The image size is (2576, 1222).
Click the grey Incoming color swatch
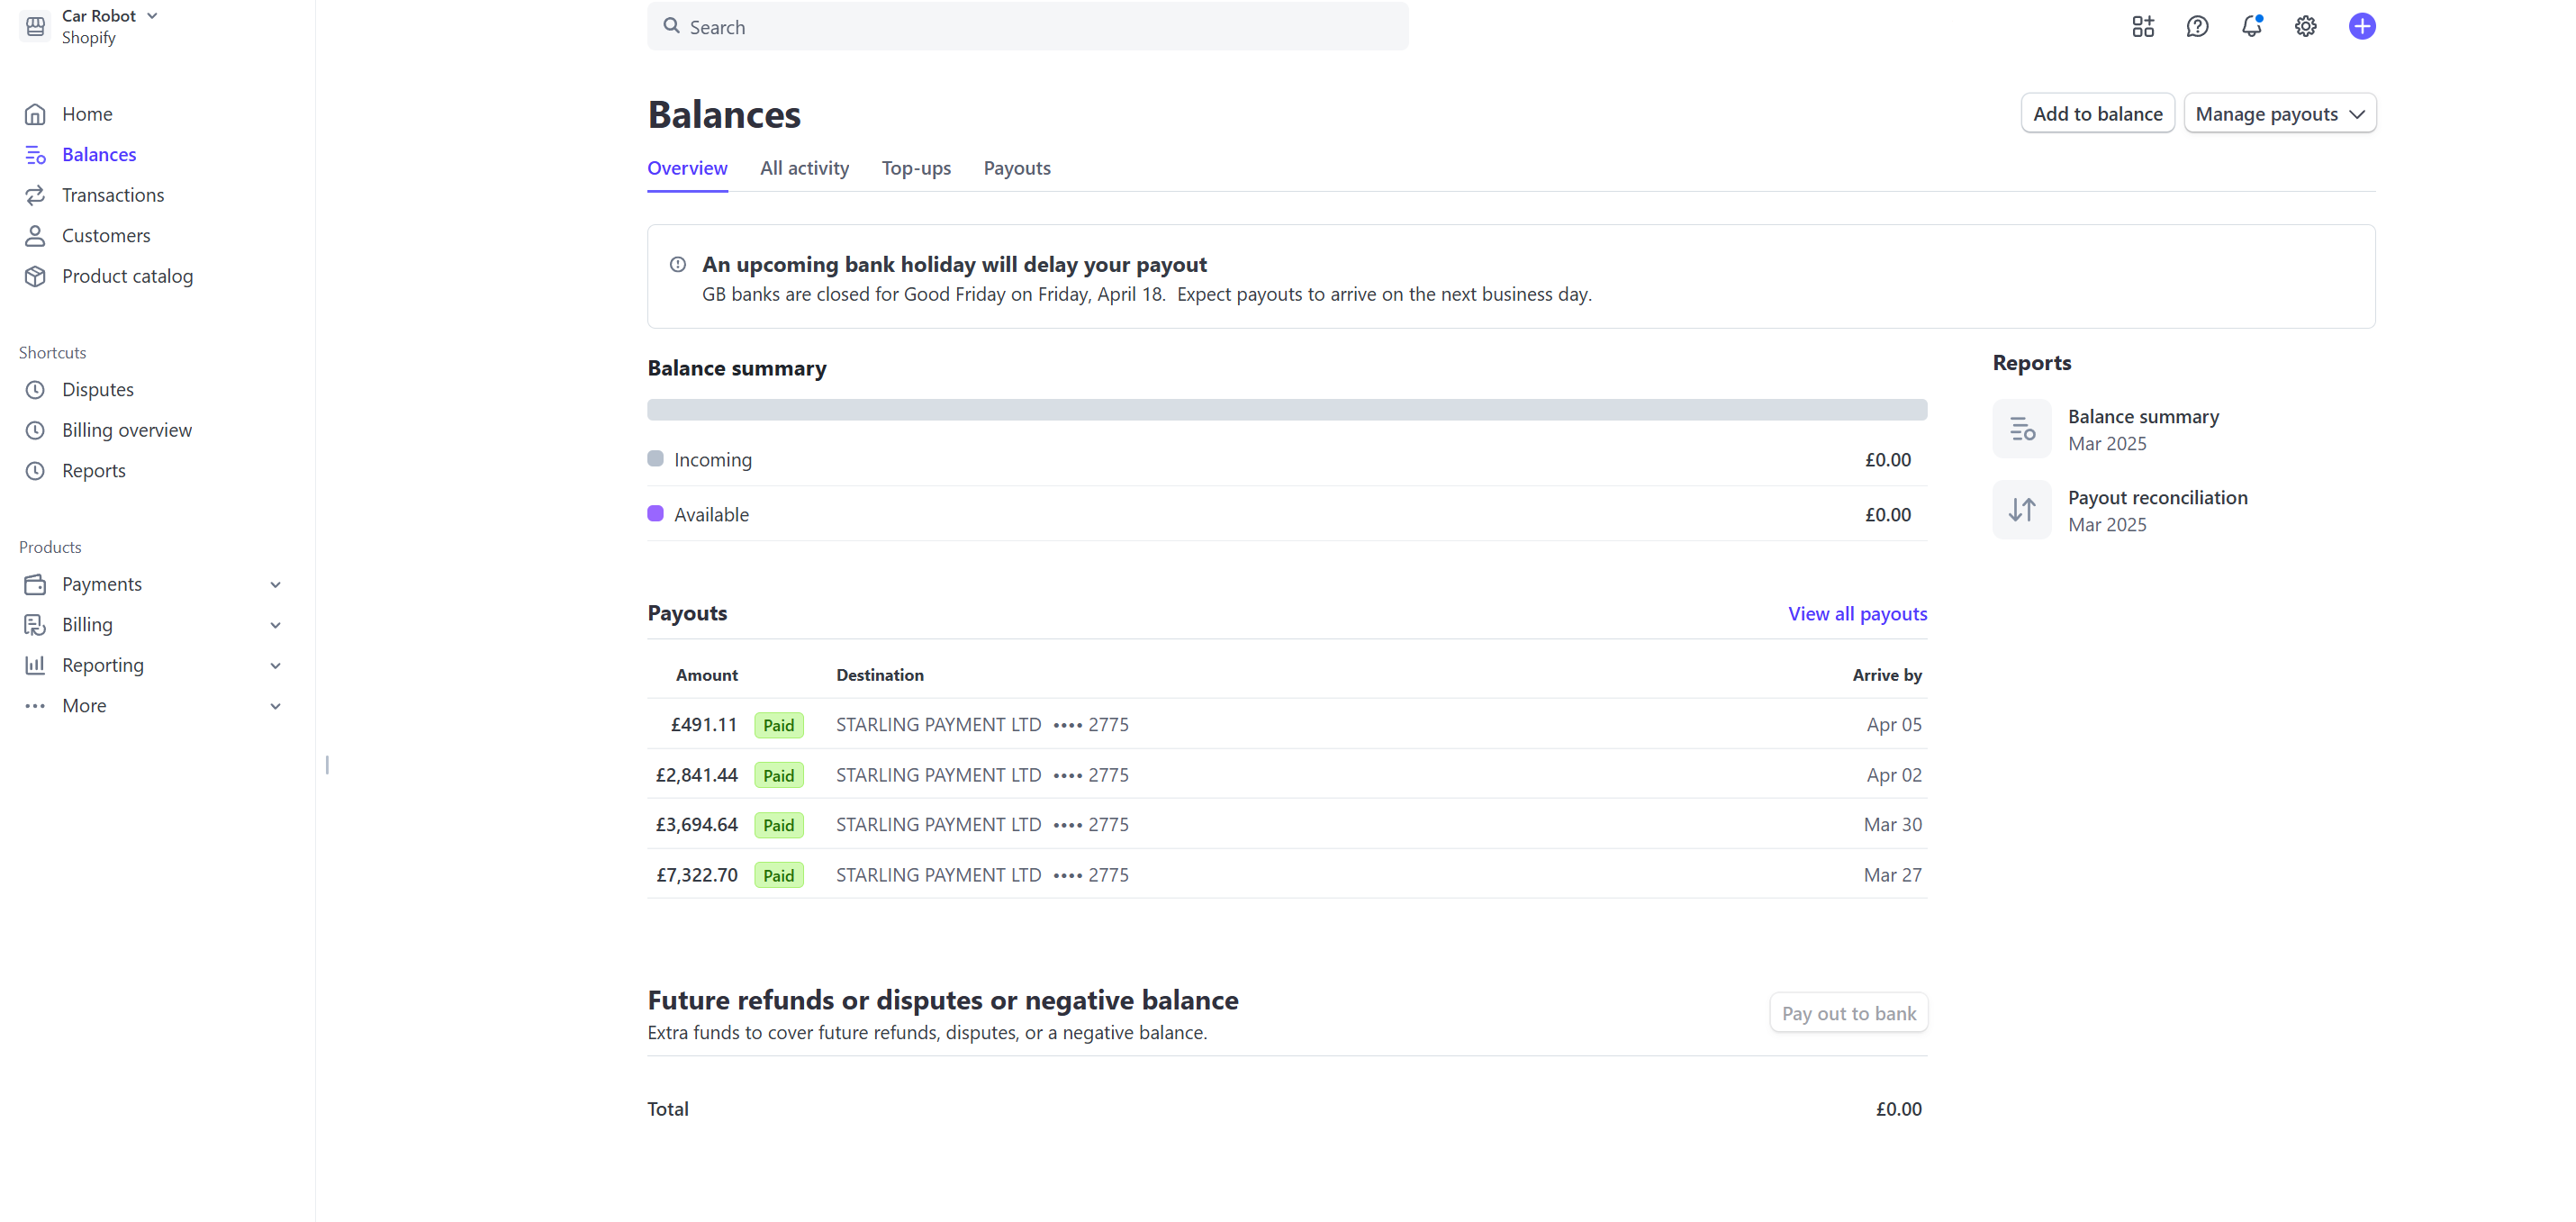[x=655, y=459]
